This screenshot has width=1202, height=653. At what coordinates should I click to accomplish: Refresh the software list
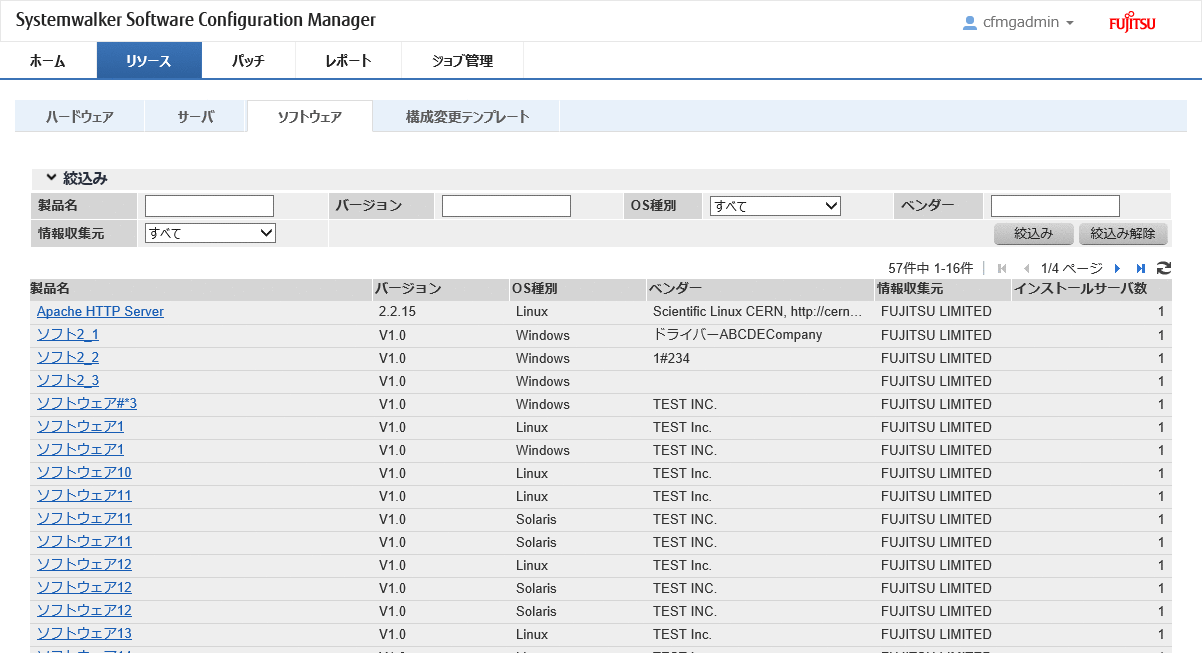pos(1164,268)
